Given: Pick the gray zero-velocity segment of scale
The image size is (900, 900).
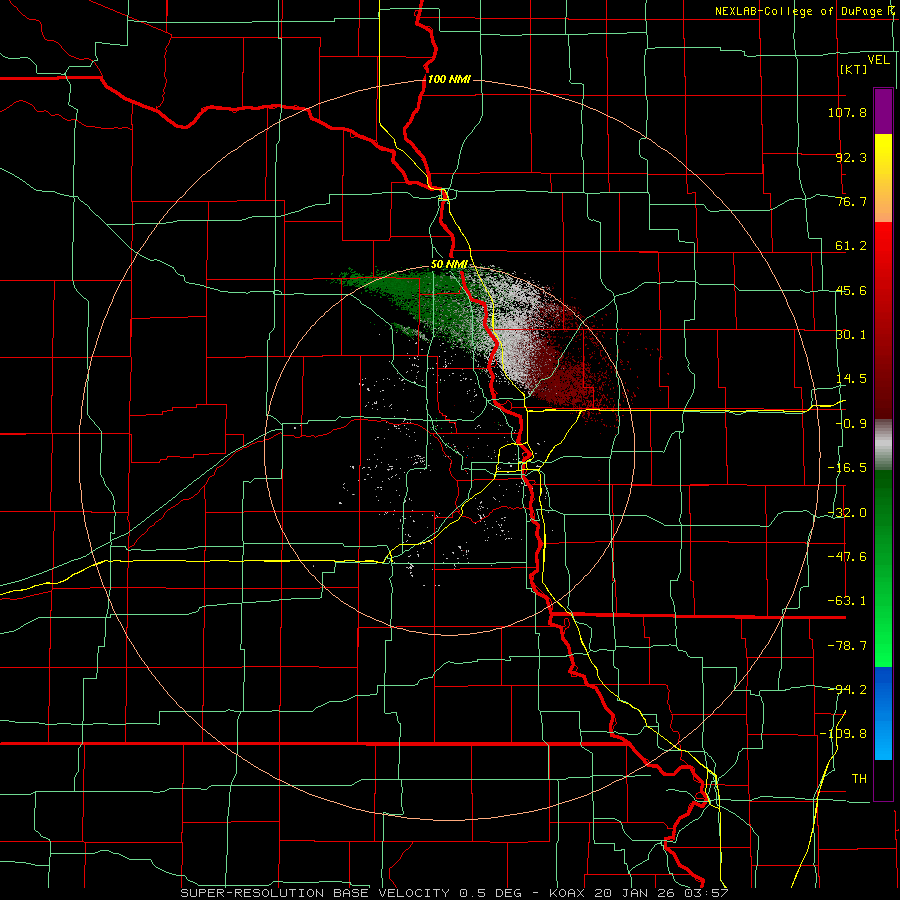Looking at the screenshot, I should coord(883,445).
